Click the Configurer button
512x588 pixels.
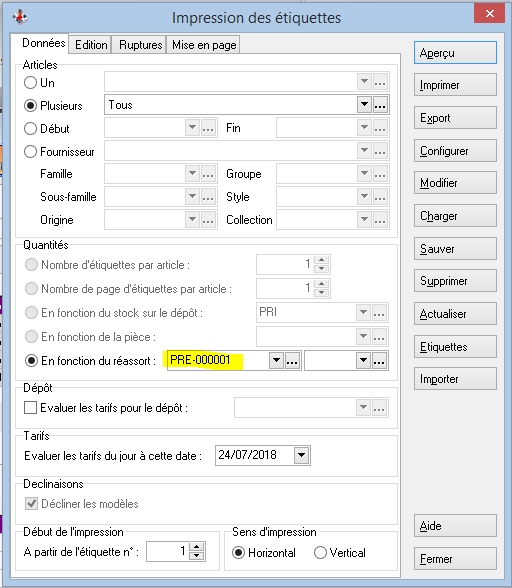[455, 151]
